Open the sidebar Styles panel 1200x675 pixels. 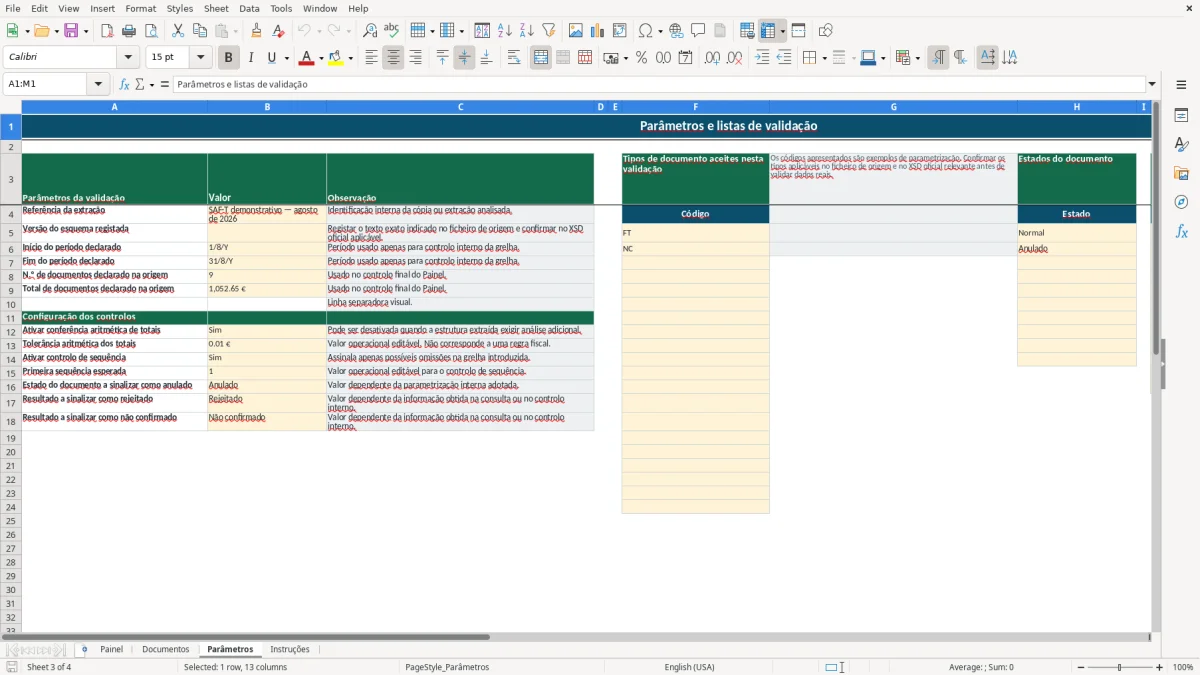click(1181, 144)
